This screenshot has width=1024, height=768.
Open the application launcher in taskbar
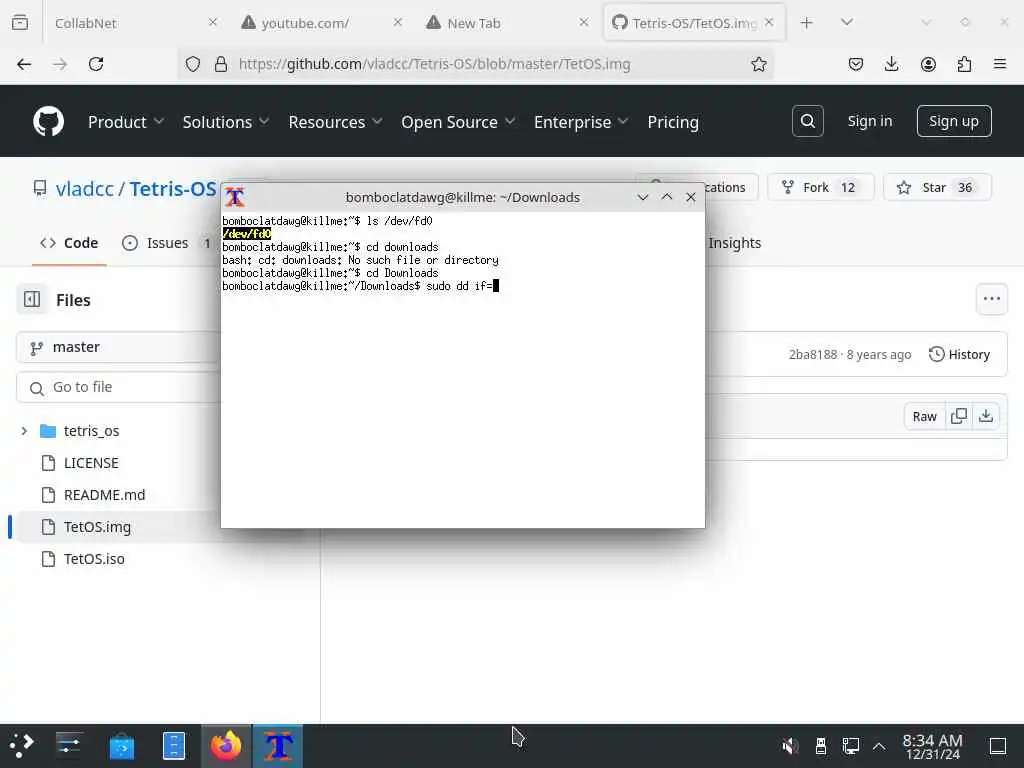(21, 746)
